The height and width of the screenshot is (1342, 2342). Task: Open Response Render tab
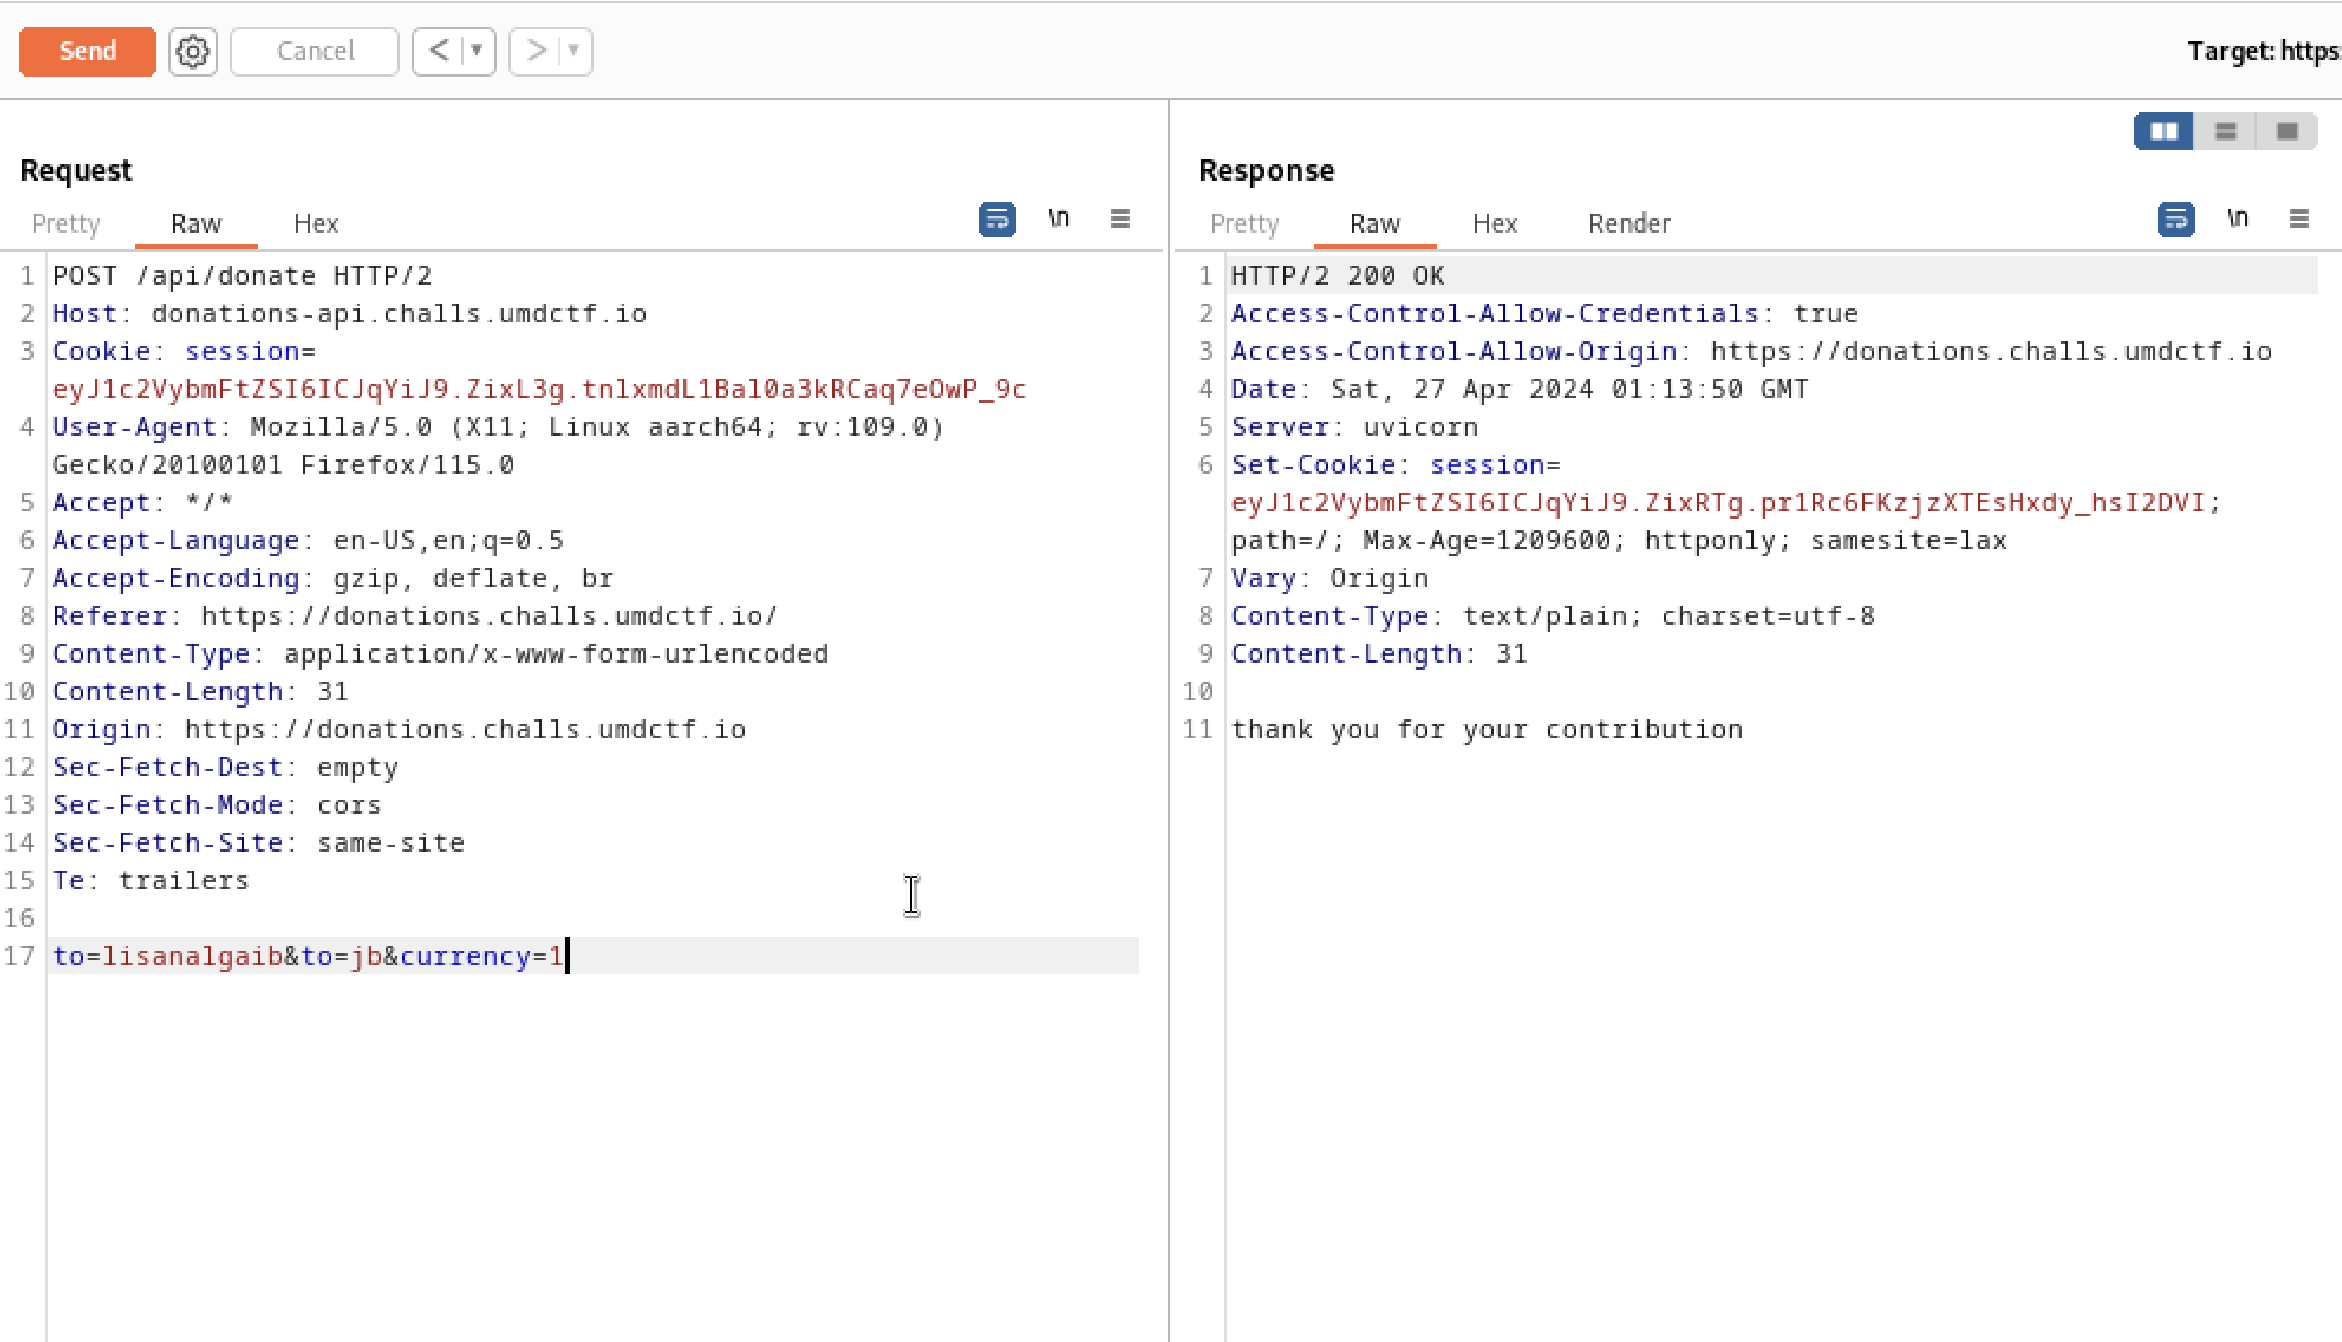coord(1629,223)
